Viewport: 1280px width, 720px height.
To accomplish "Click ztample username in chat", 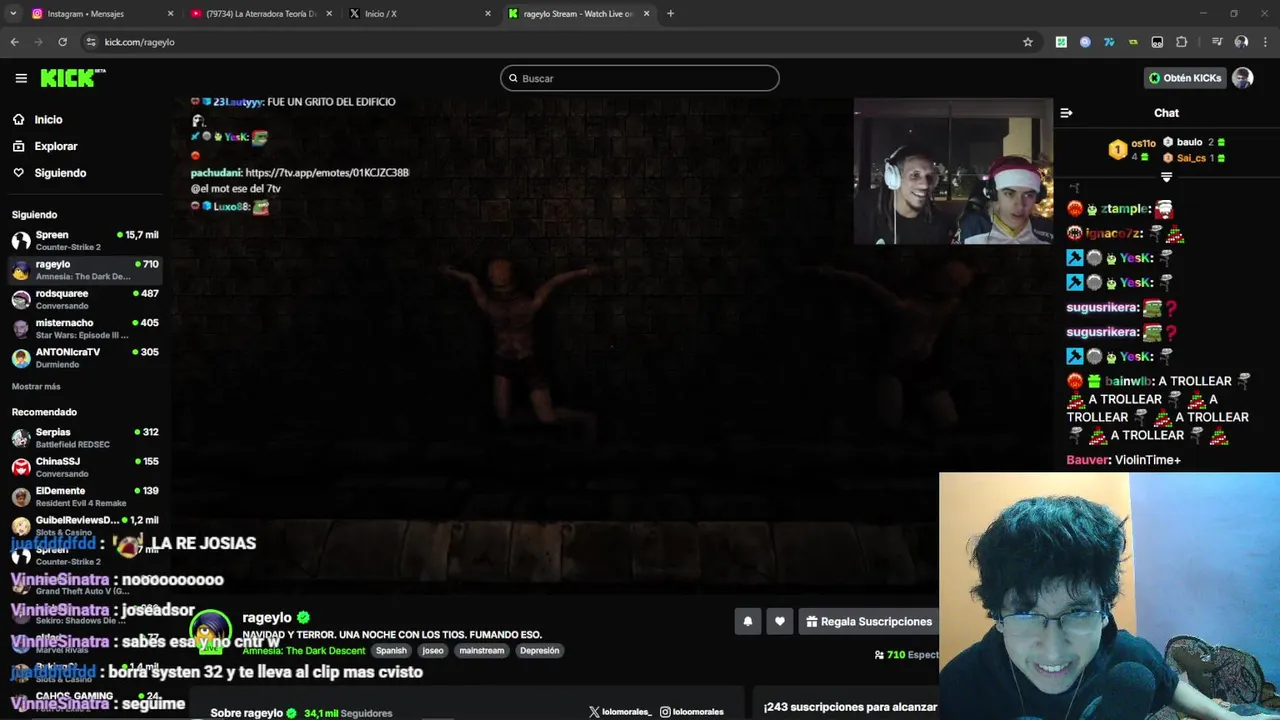I will click(x=1124, y=209).
